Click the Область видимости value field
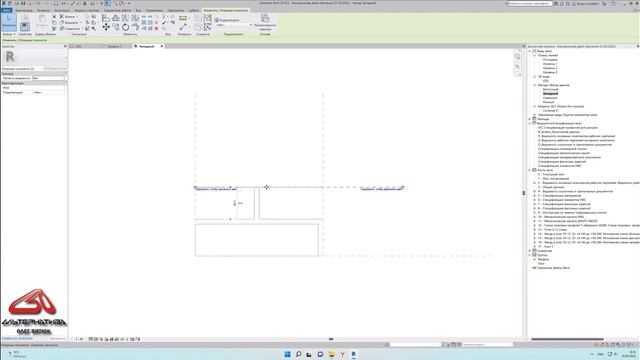The image size is (640, 360). click(49, 78)
